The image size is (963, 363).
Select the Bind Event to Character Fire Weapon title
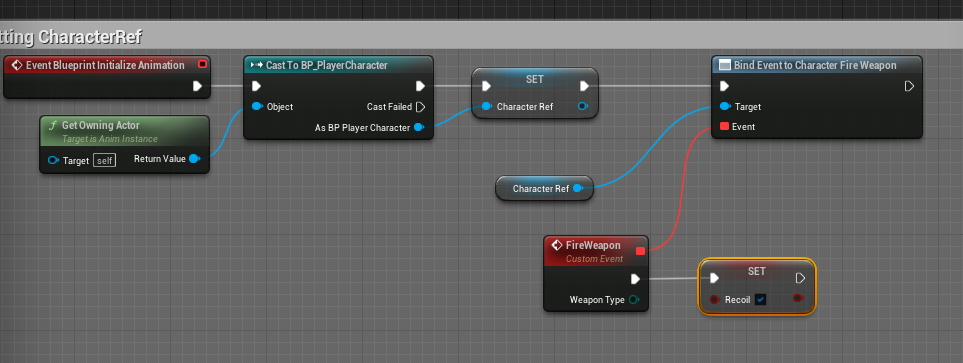[x=815, y=65]
